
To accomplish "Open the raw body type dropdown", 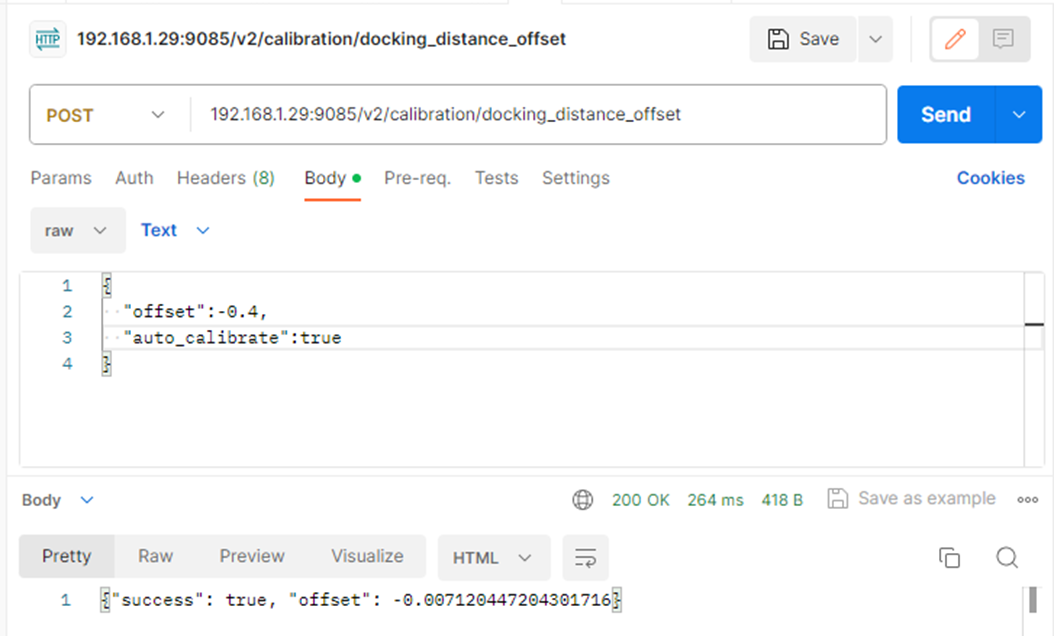I will click(77, 230).
